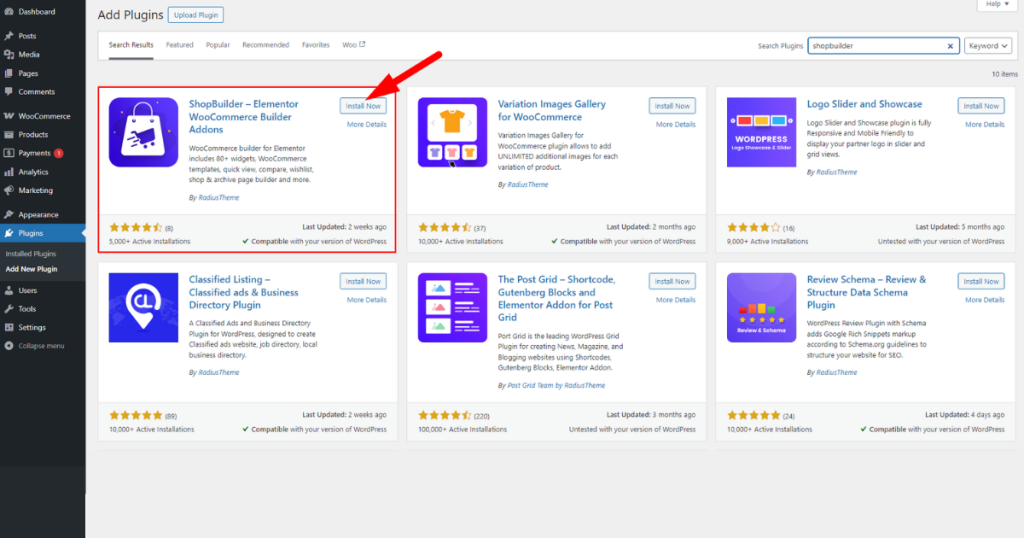1024x538 pixels.
Task: Open the Keyword search type dropdown
Action: click(989, 46)
